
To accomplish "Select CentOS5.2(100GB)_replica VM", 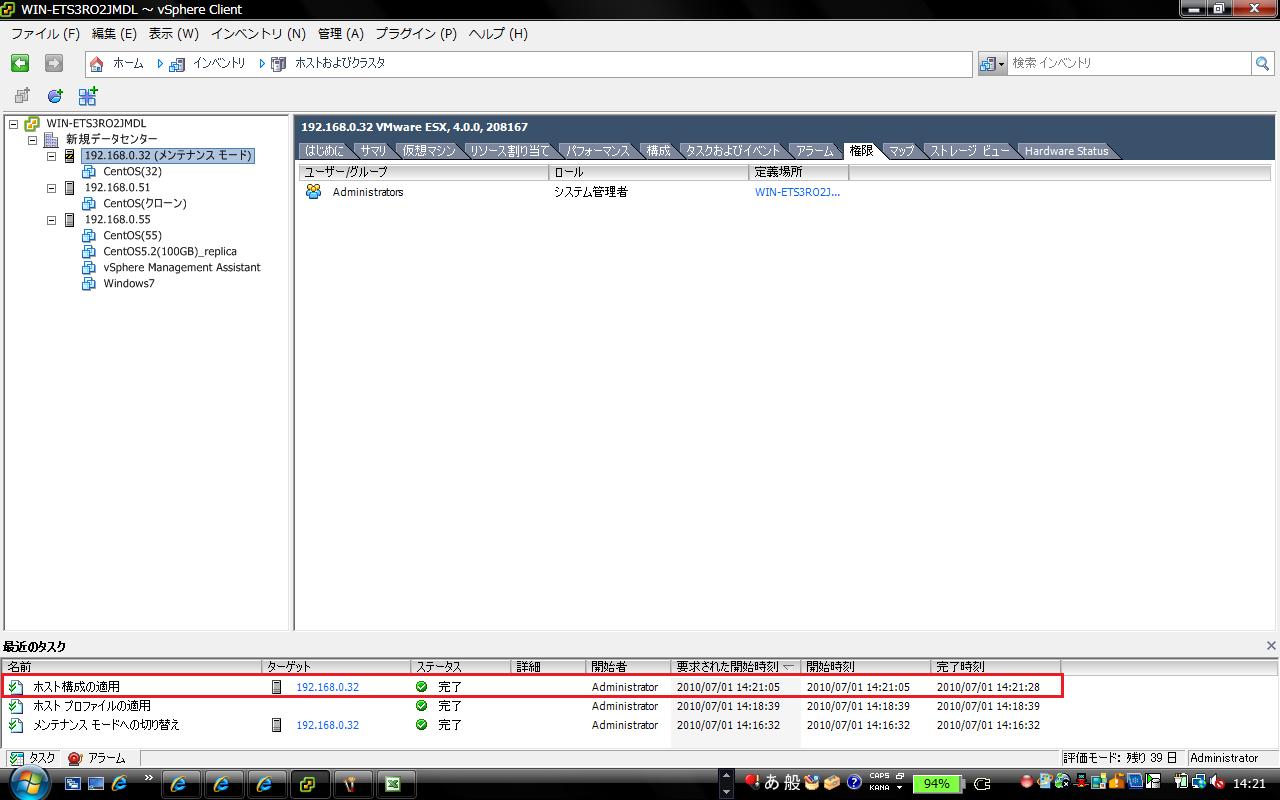I will tap(170, 251).
